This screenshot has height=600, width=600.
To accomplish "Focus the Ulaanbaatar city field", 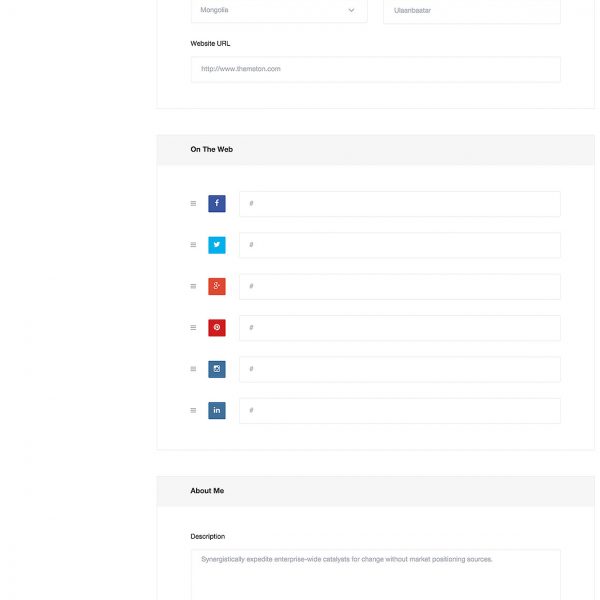I will point(472,11).
